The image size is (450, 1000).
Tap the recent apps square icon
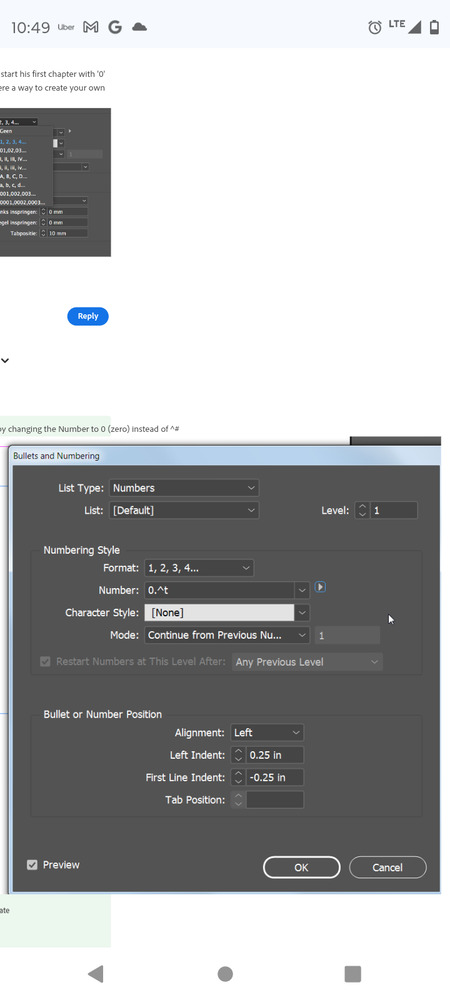(352, 974)
